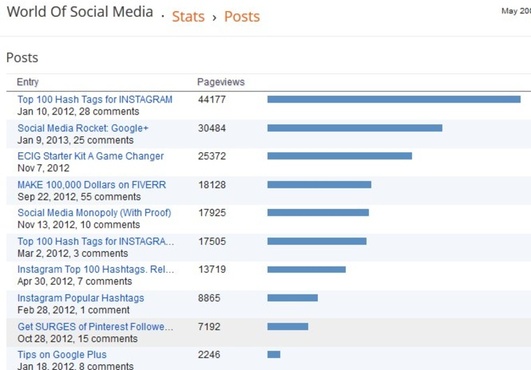Viewport: 531px width, 370px height.
Task: Open the Stats breadcrumb link
Action: pos(188,17)
